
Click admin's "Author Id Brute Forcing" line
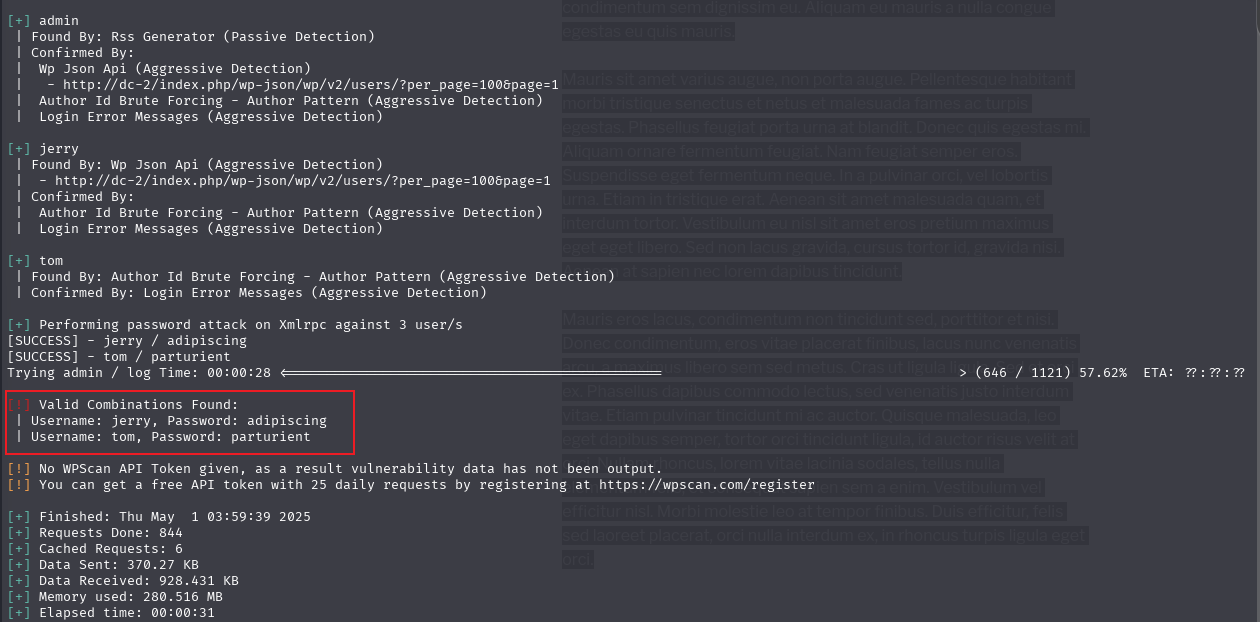coord(291,101)
